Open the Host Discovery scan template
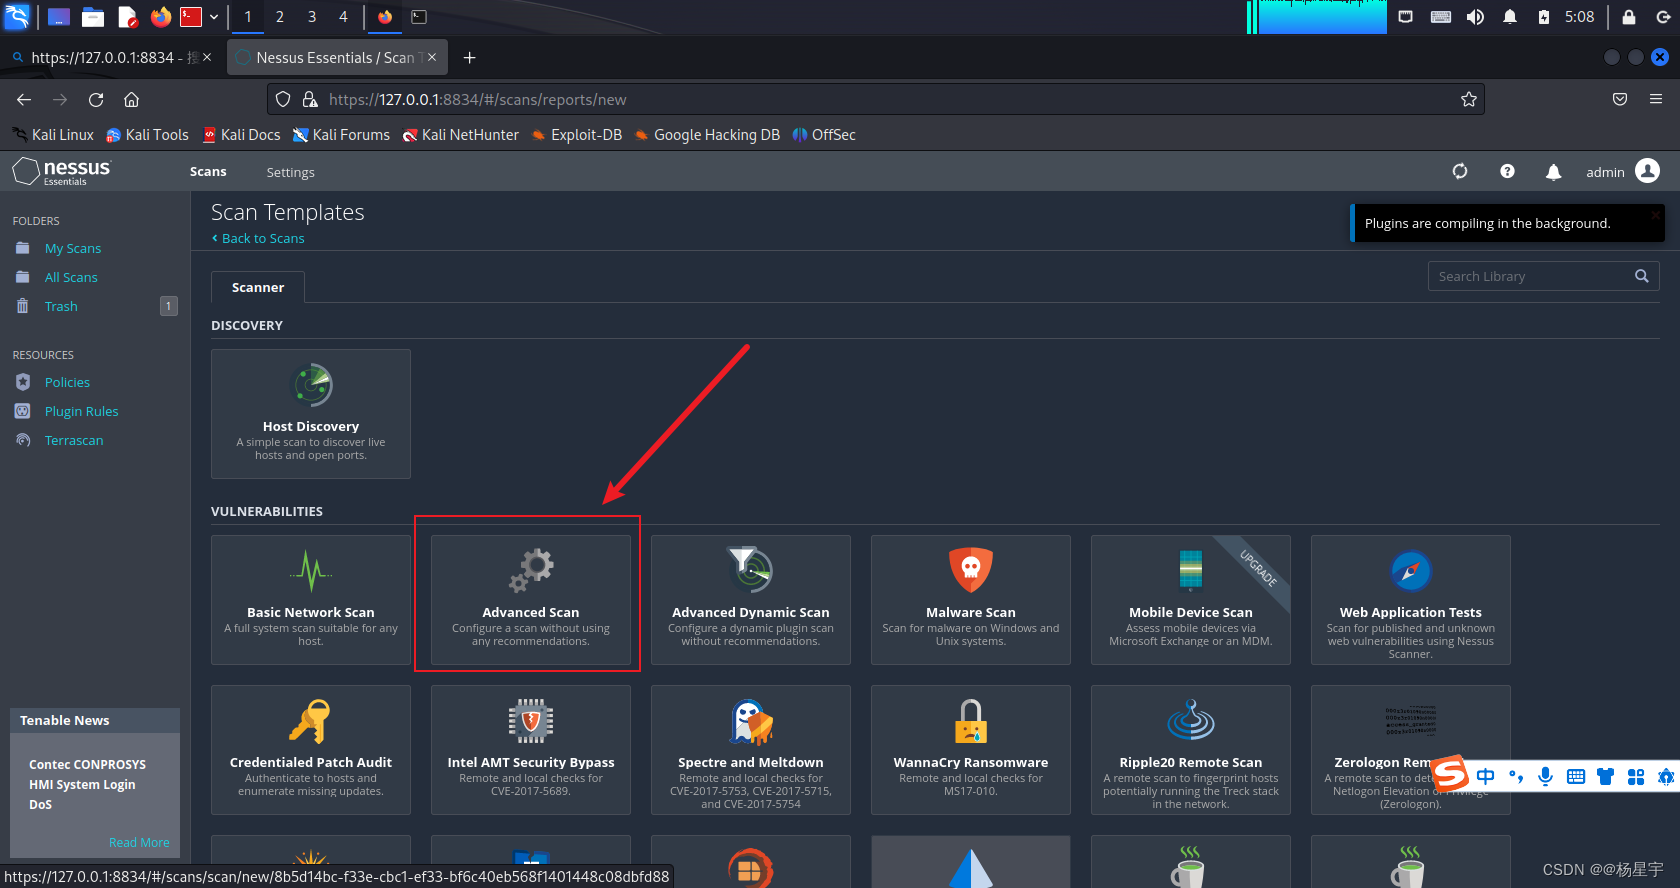Screen dimensions: 1680x888 click(311, 414)
